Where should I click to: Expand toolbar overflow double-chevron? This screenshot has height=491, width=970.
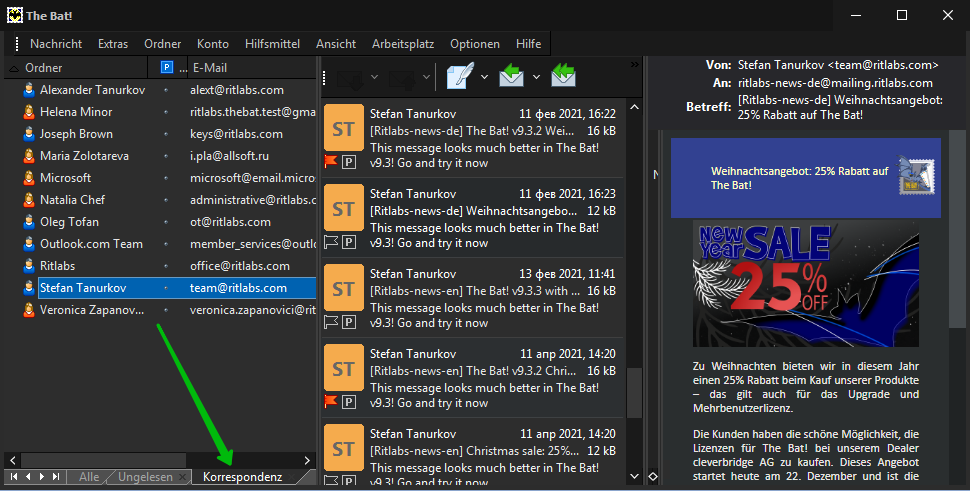pos(635,64)
